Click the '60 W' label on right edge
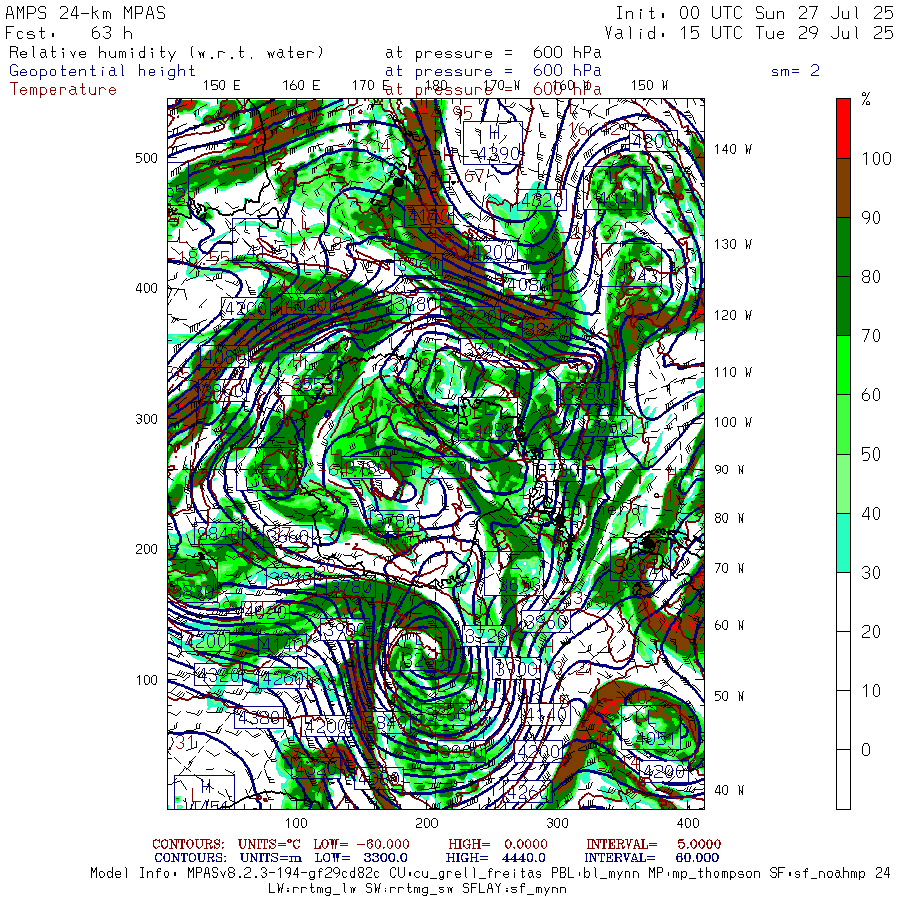900x900 pixels. click(728, 625)
